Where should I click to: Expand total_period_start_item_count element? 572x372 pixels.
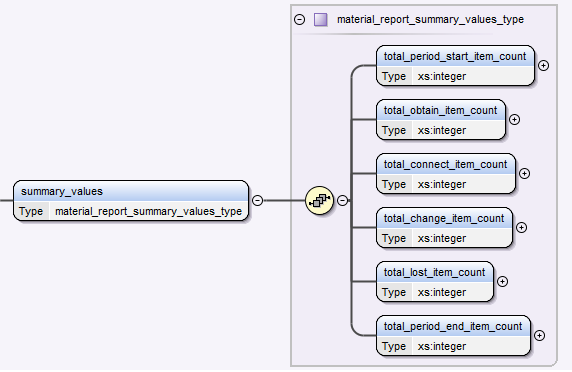pyautogui.click(x=544, y=65)
